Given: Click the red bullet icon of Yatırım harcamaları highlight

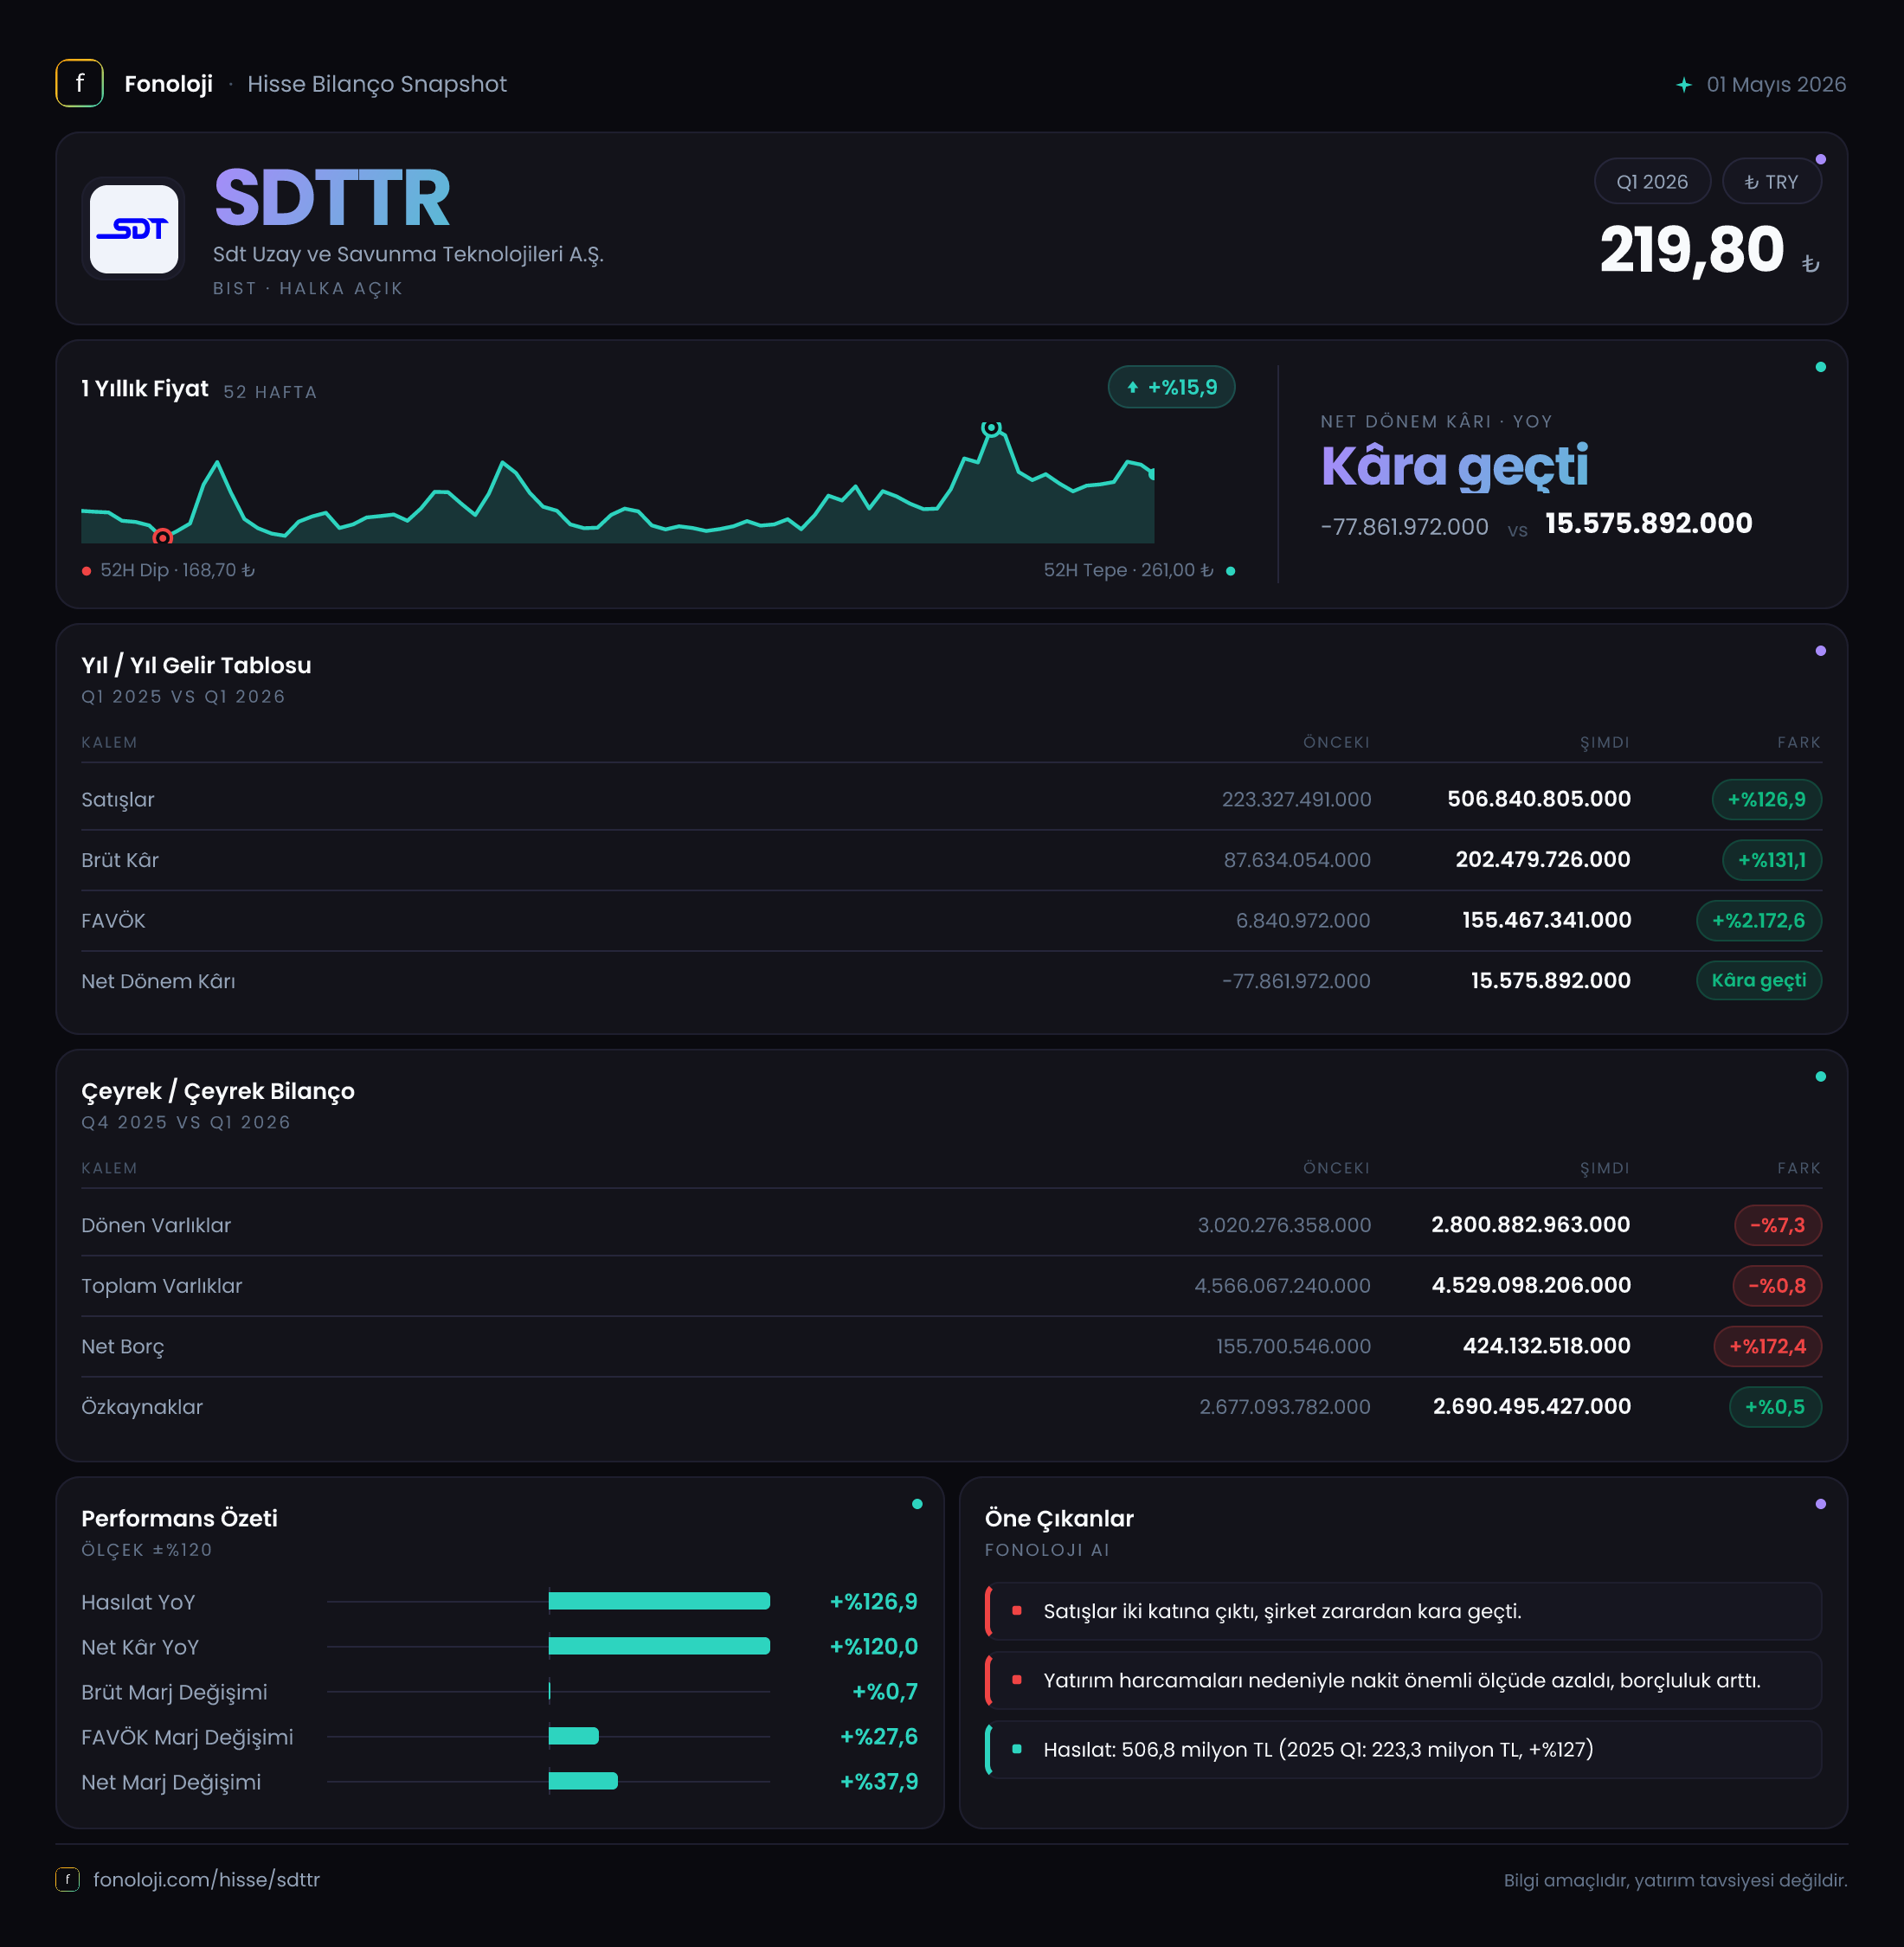Looking at the screenshot, I should point(1017,1680).
